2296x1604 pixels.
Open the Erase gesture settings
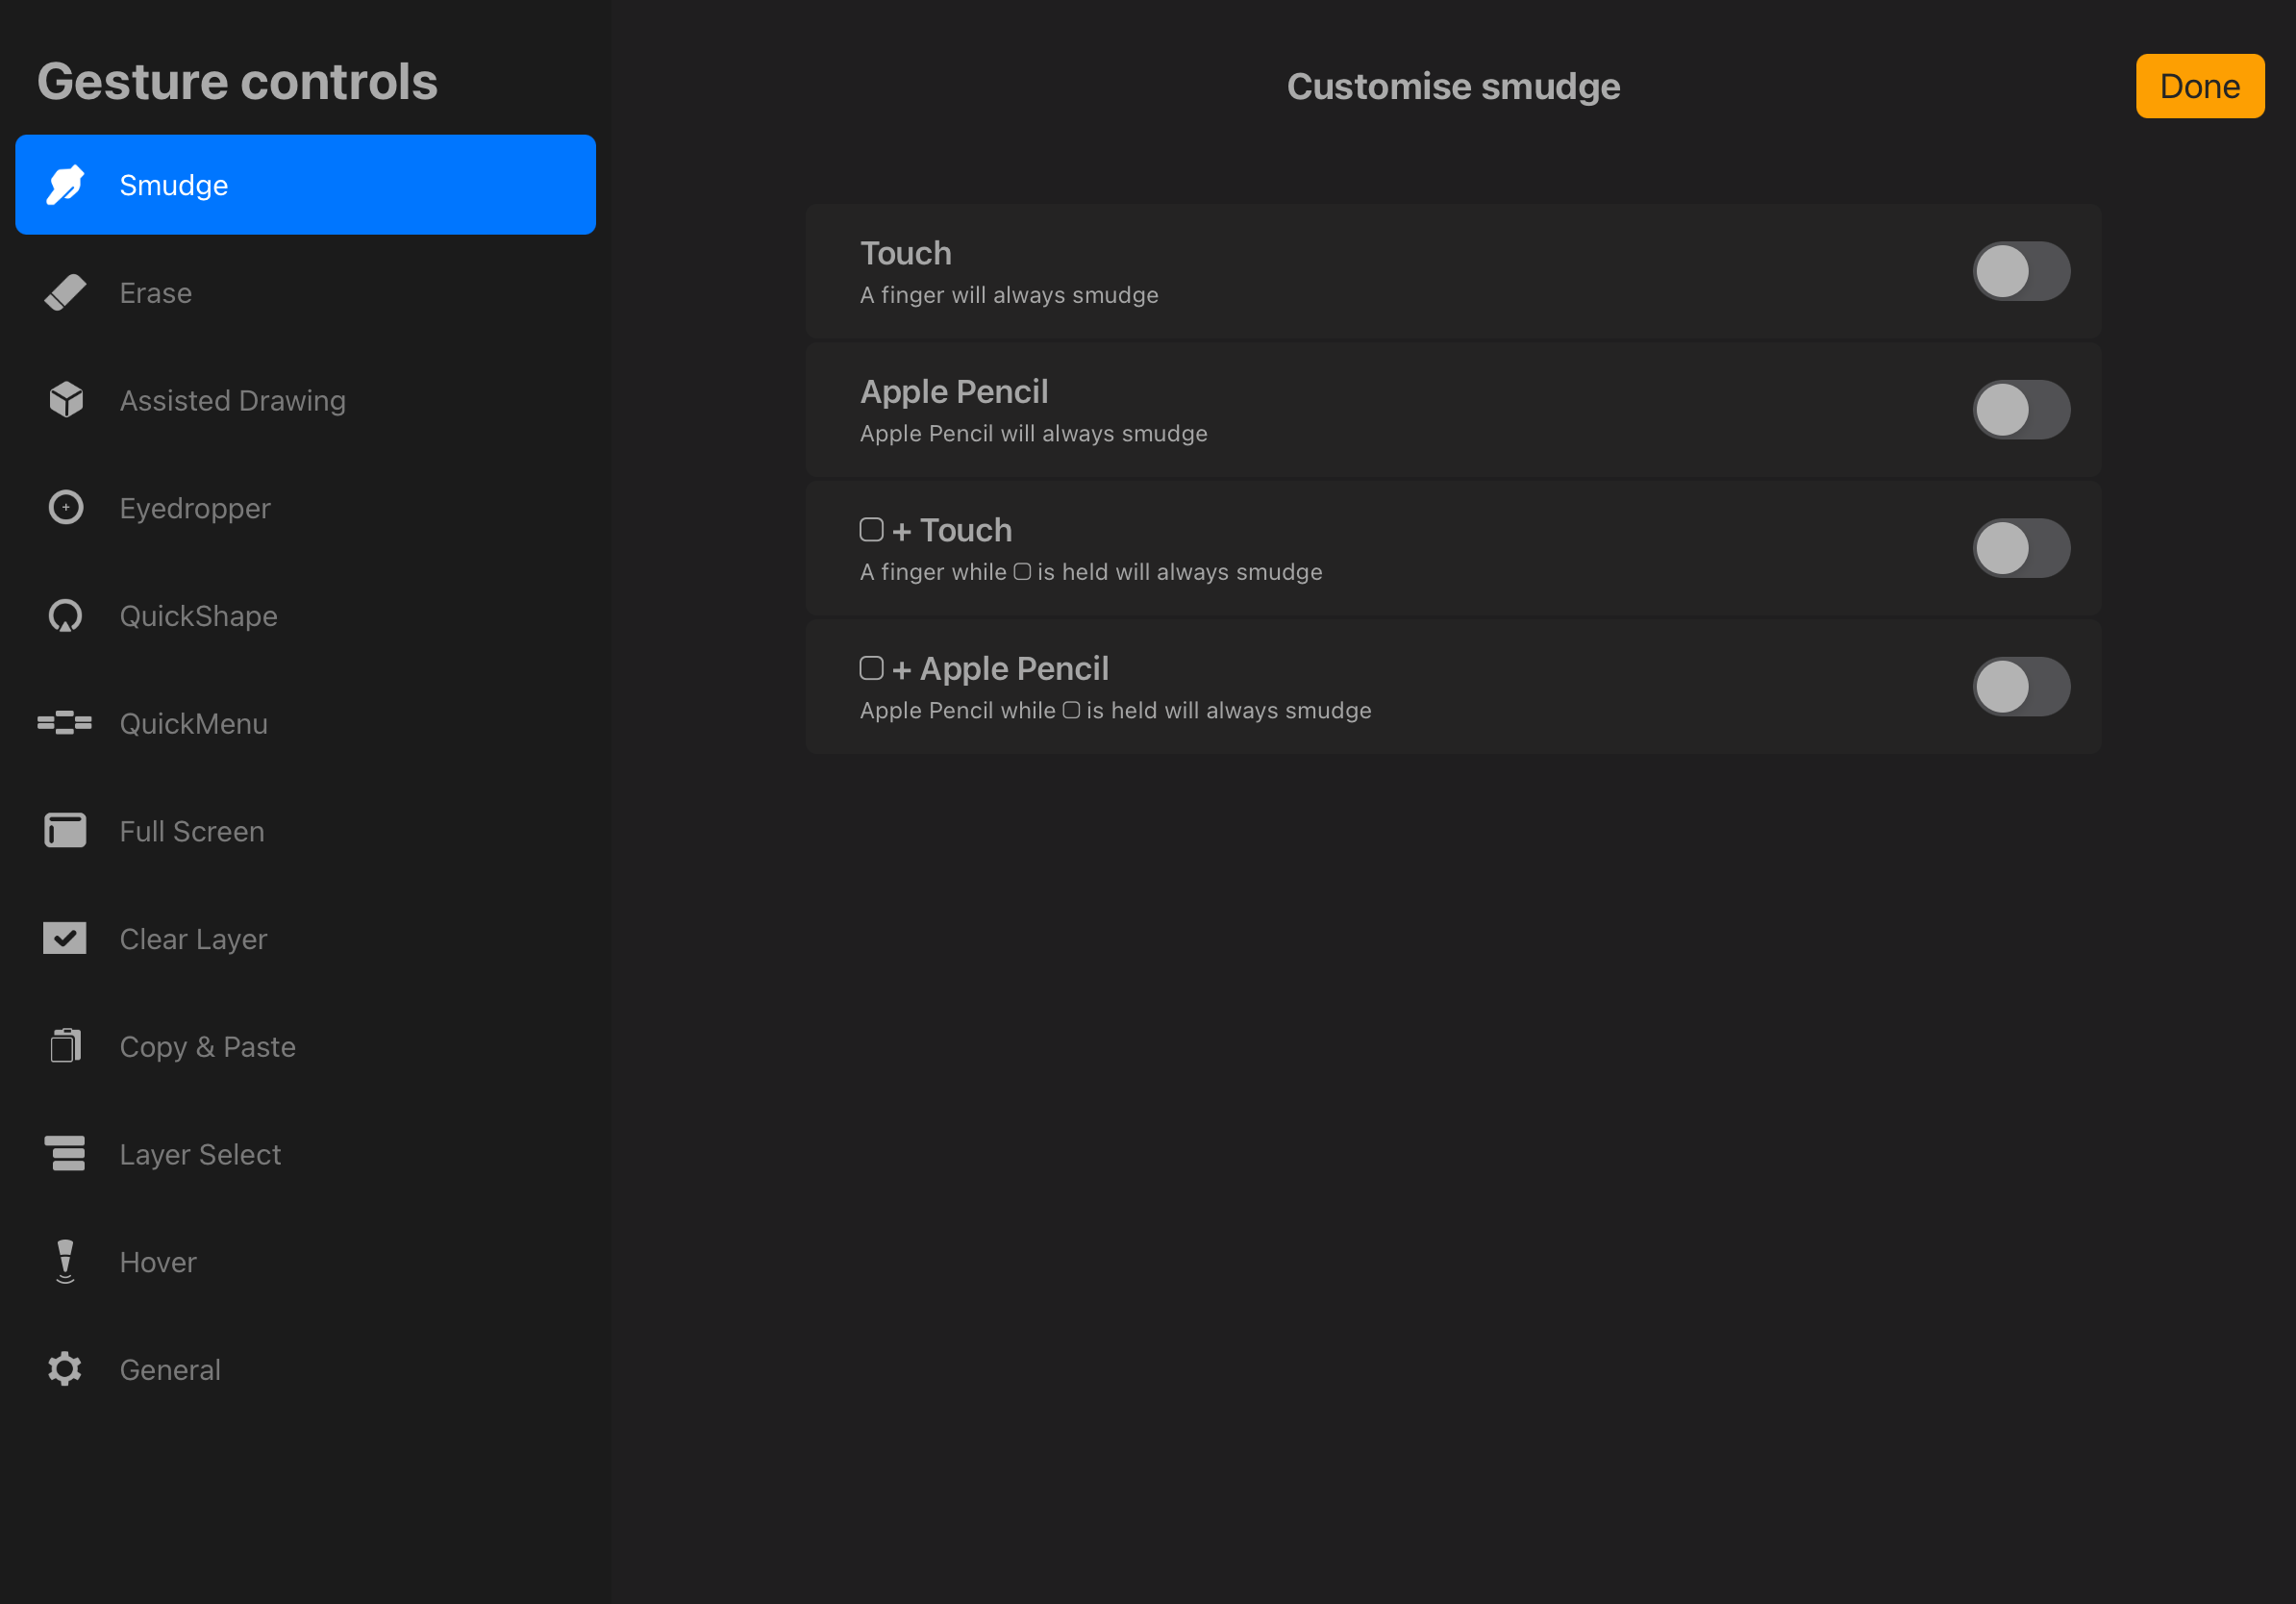156,293
